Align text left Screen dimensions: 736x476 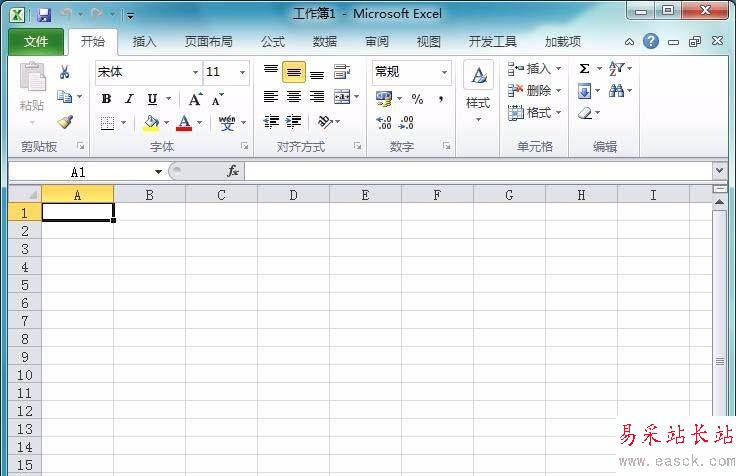[271, 97]
